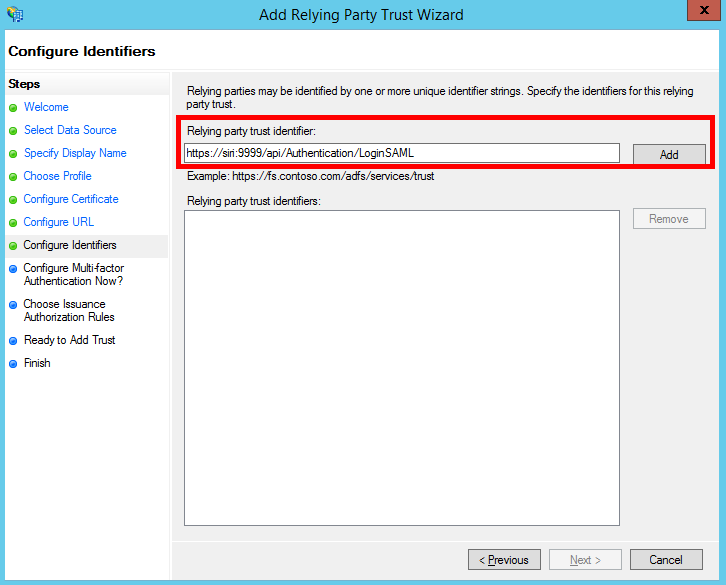Click Configure Multi-factor Authentication Now? step

(x=74, y=275)
